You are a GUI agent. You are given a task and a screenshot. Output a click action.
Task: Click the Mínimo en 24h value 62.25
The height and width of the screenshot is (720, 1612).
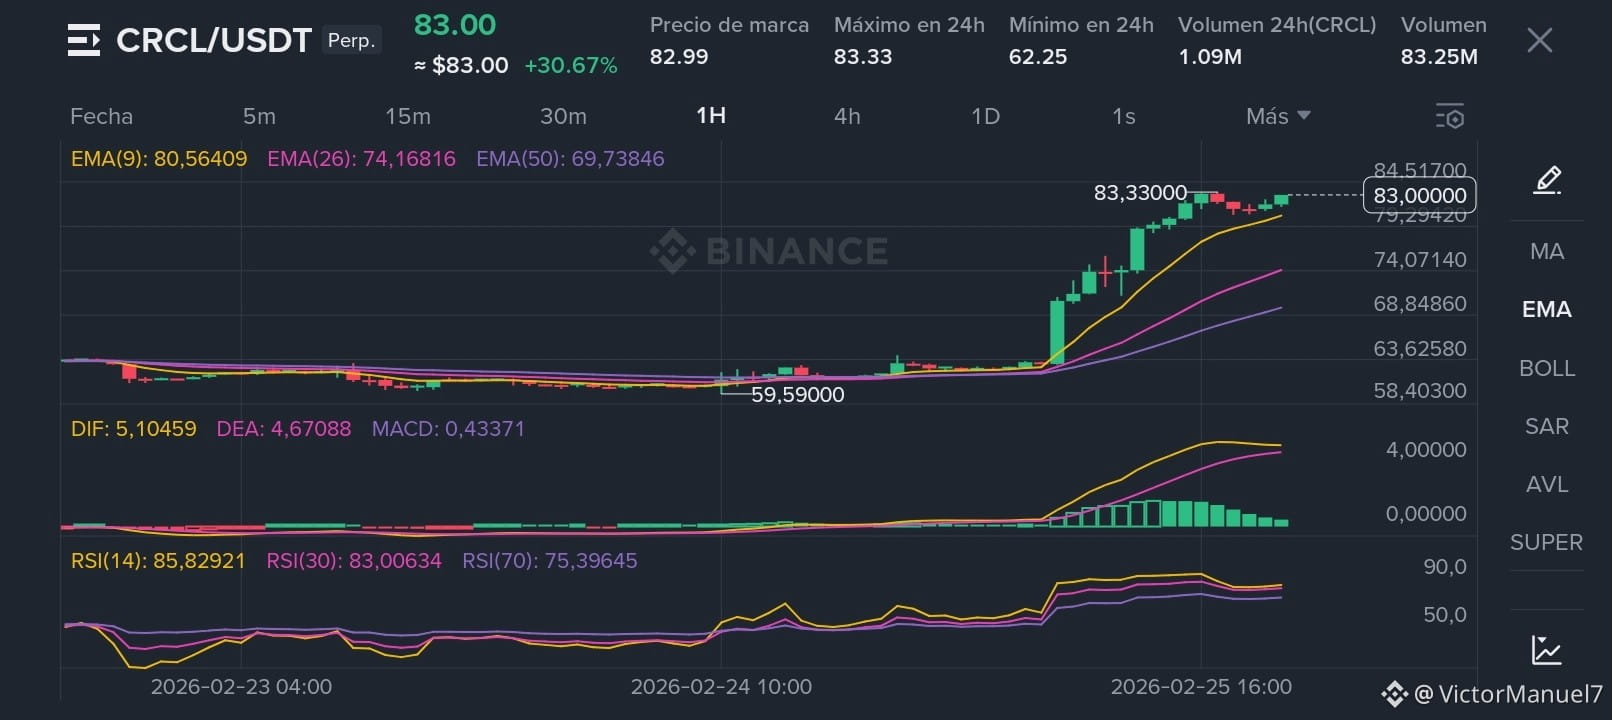(x=1037, y=56)
